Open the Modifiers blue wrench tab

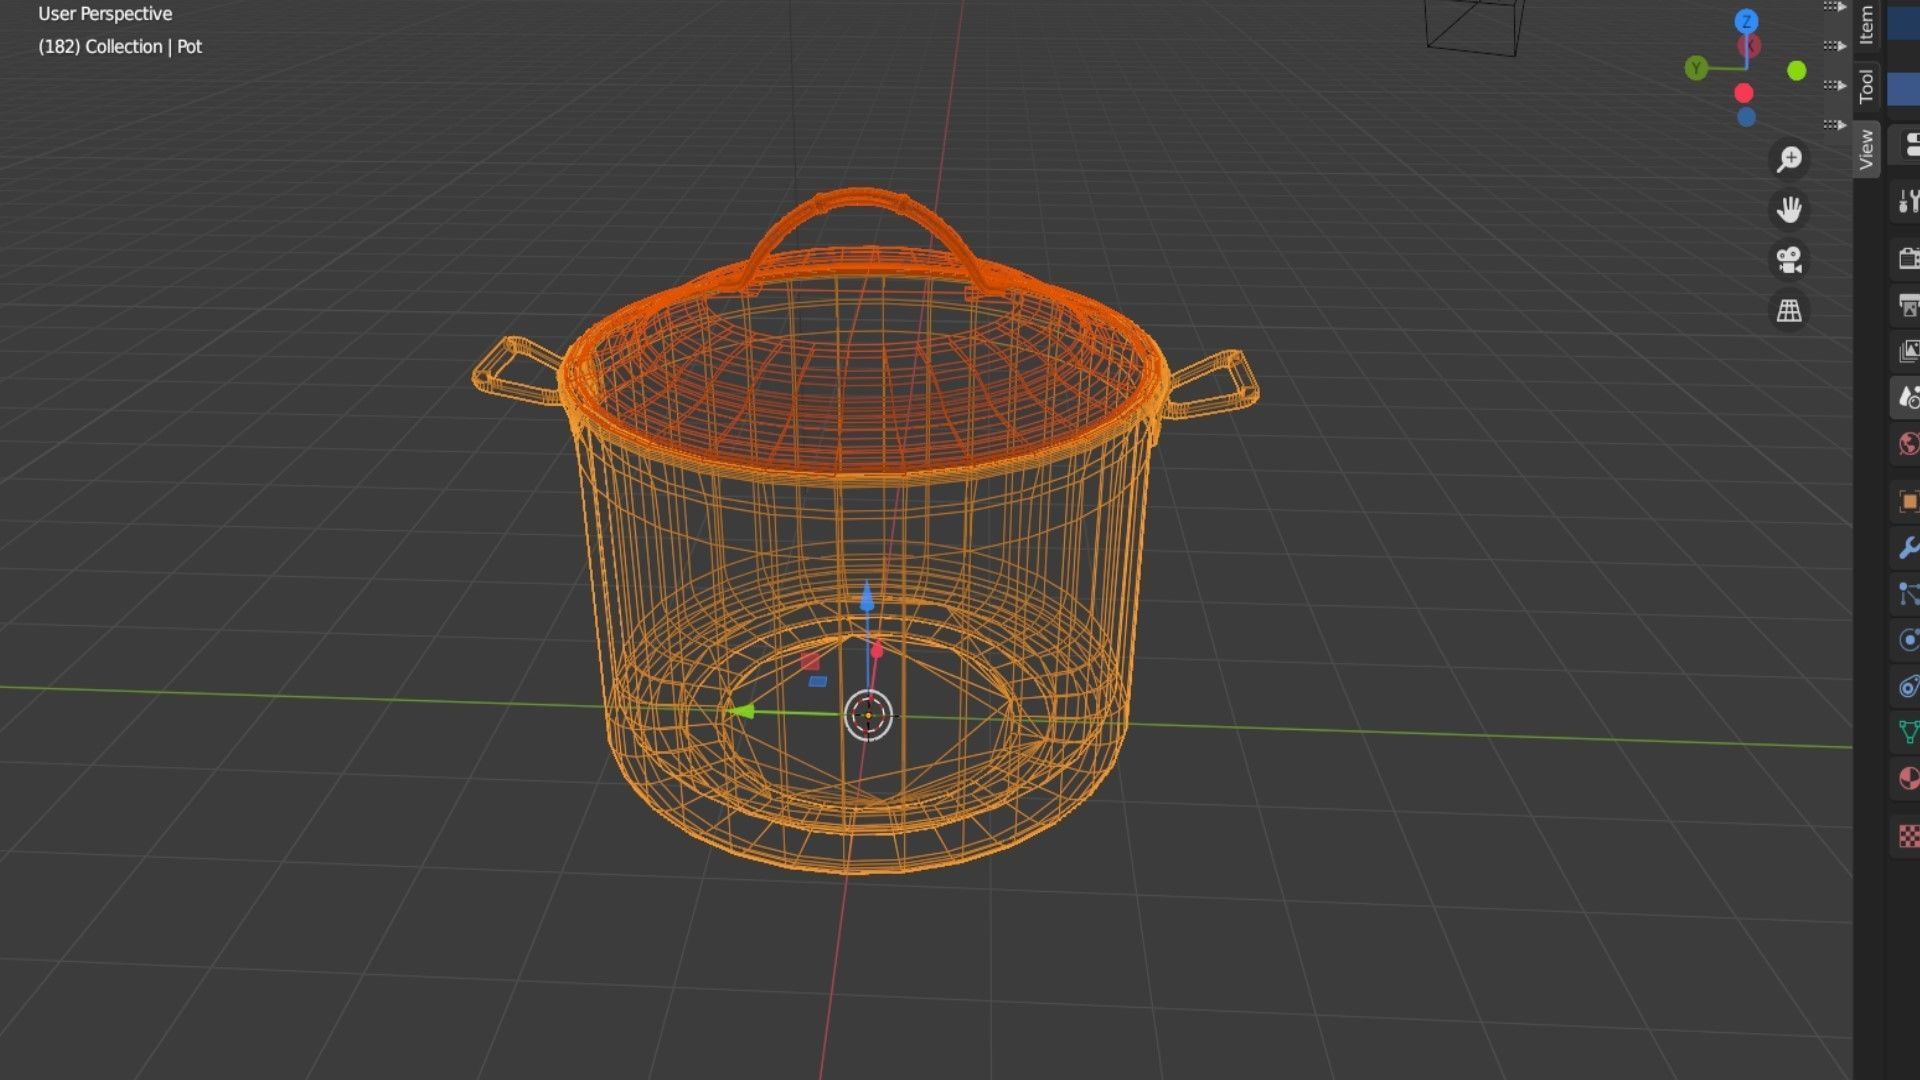(1907, 548)
